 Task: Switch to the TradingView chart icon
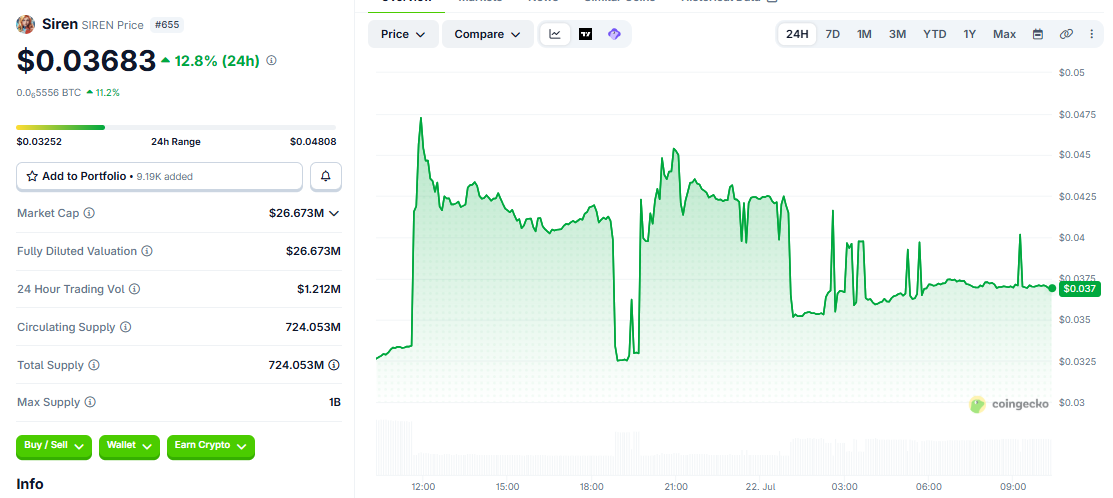586,34
